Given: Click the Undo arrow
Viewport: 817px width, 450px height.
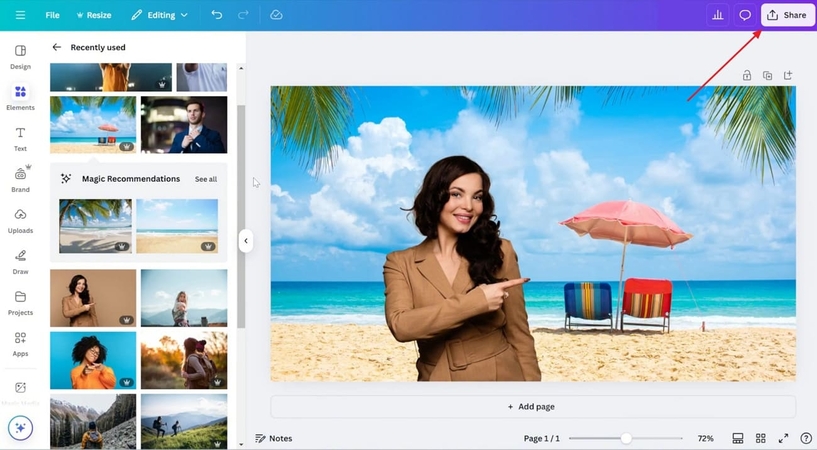Looking at the screenshot, I should [217, 15].
